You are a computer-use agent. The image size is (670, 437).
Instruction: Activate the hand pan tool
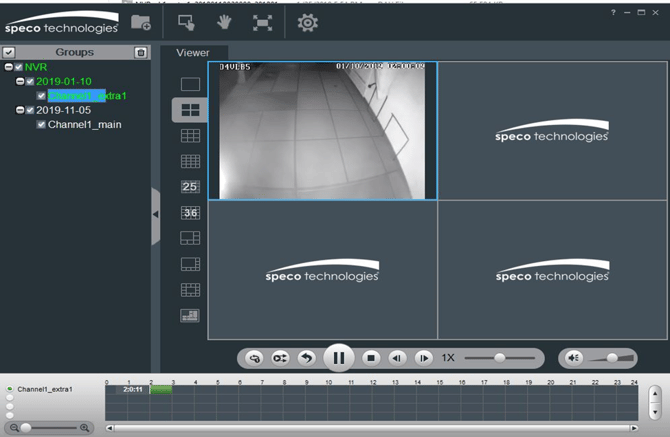(224, 22)
